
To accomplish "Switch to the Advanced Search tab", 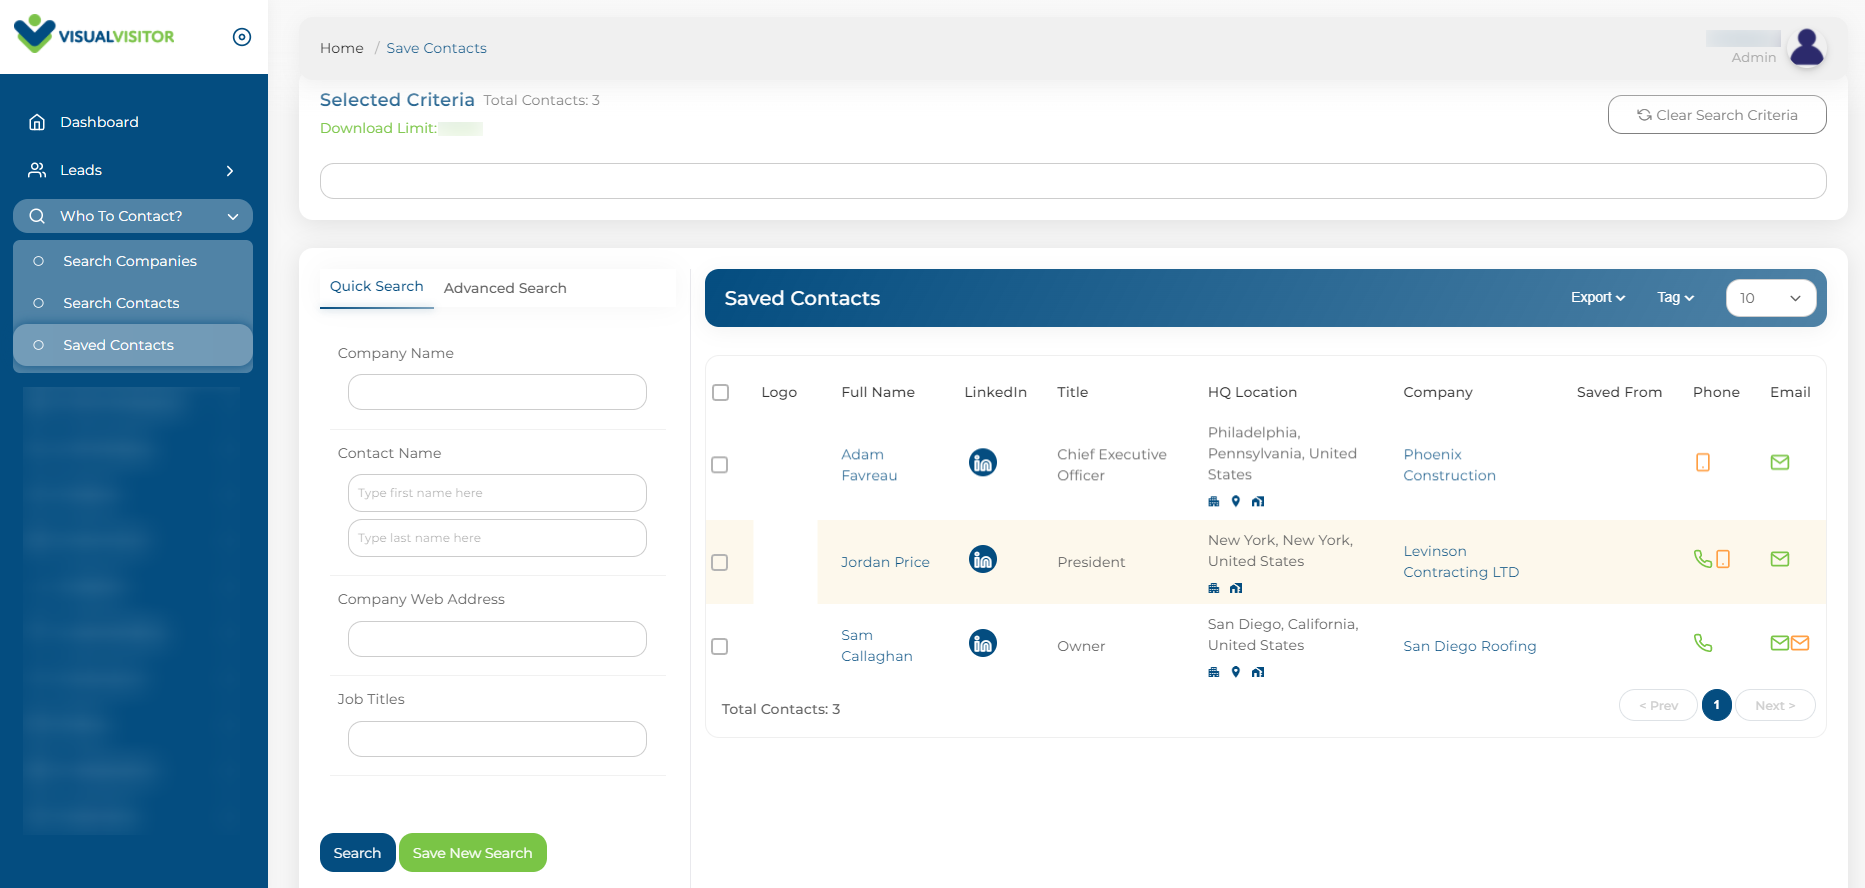I will (505, 288).
